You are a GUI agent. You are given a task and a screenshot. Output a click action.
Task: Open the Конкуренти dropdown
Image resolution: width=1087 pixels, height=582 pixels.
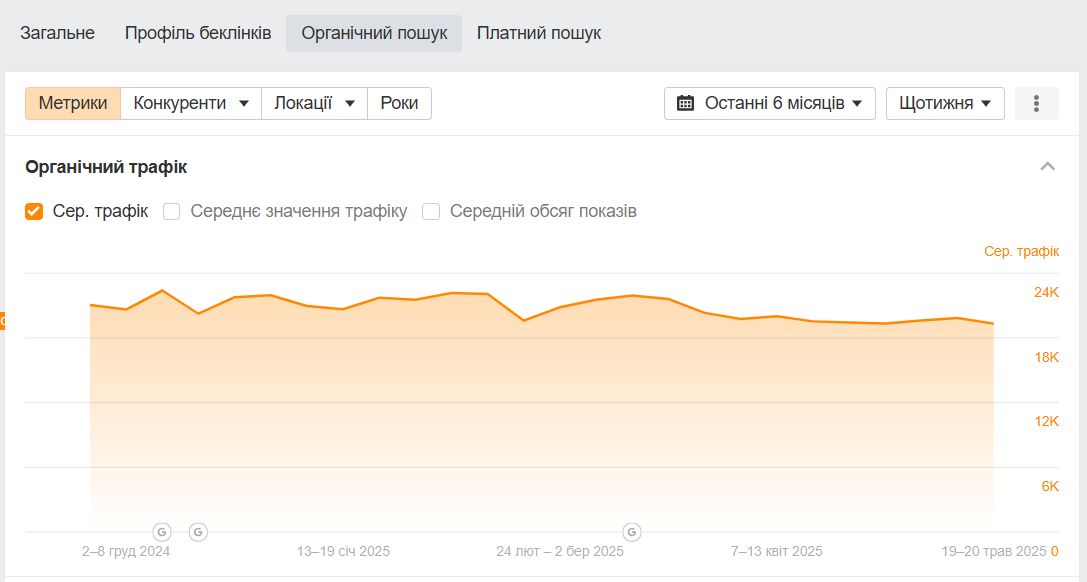(191, 103)
